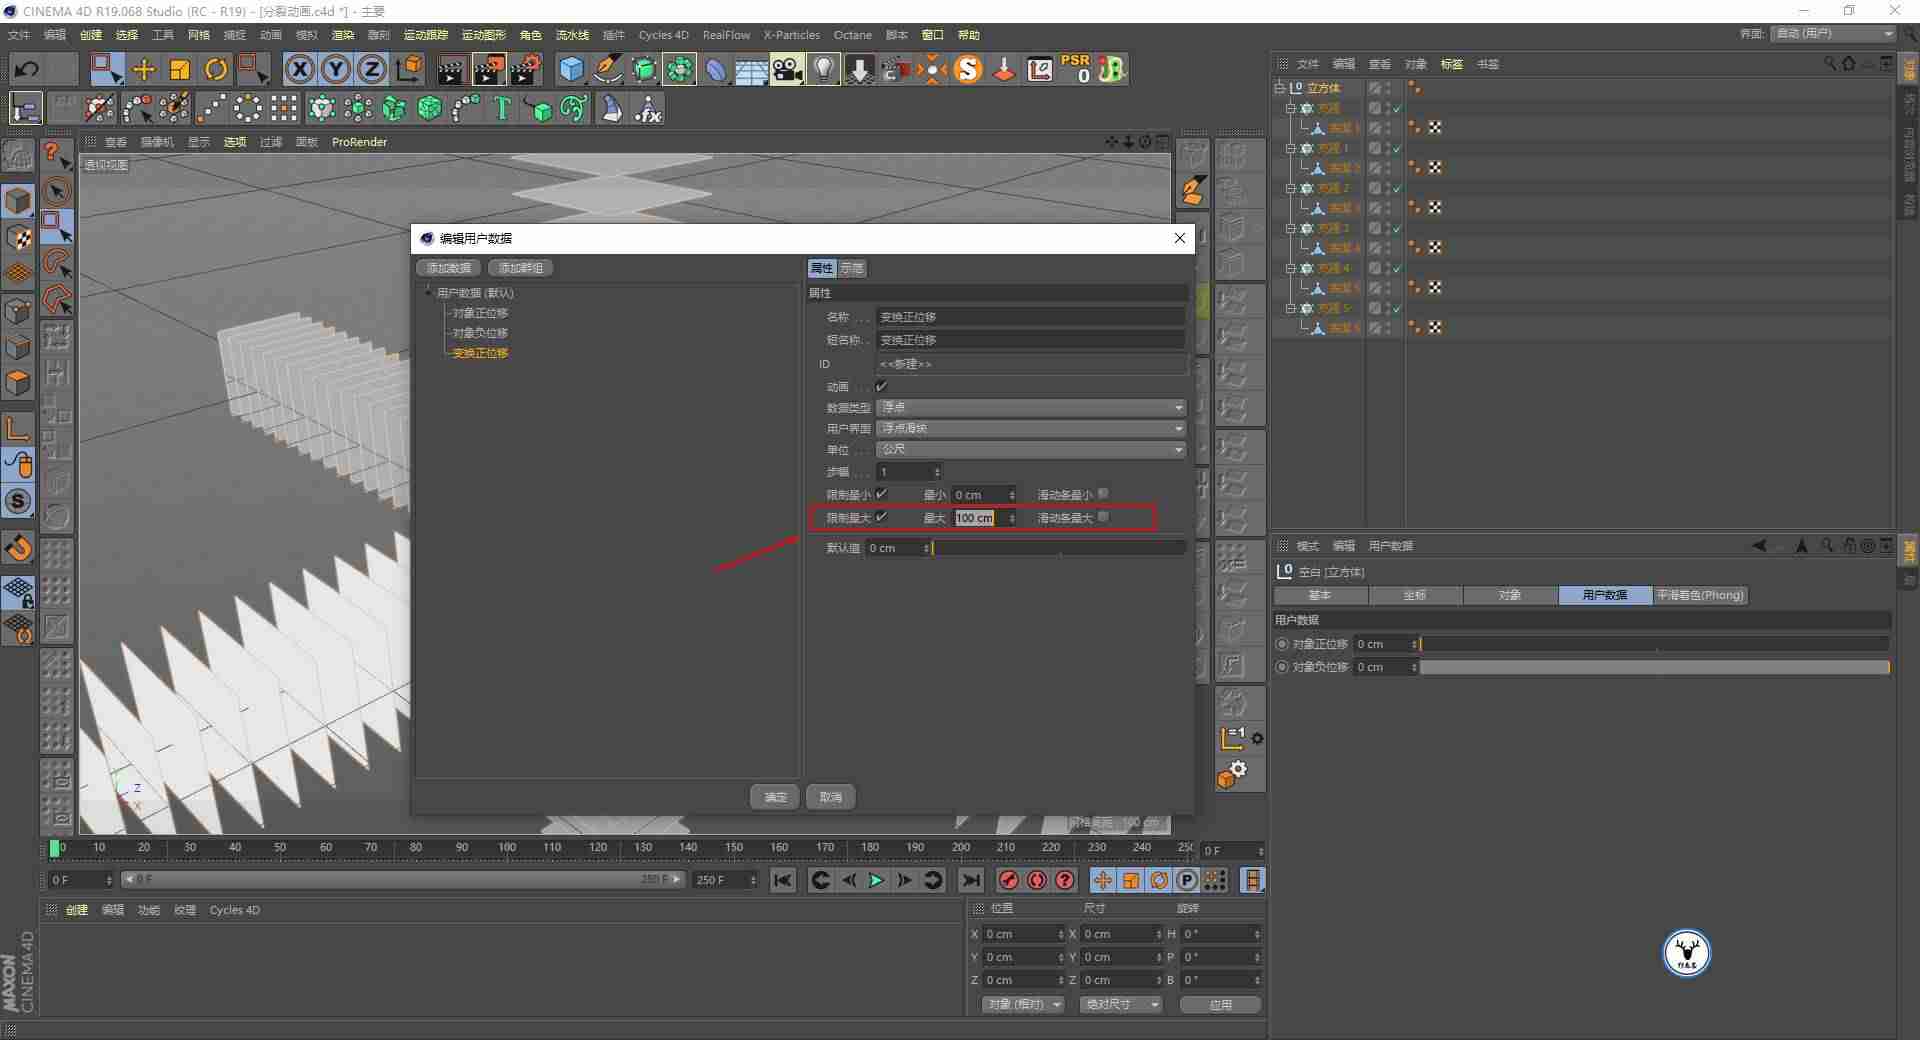Click the orange S plugin icon
The image size is (1920, 1040).
tap(968, 69)
